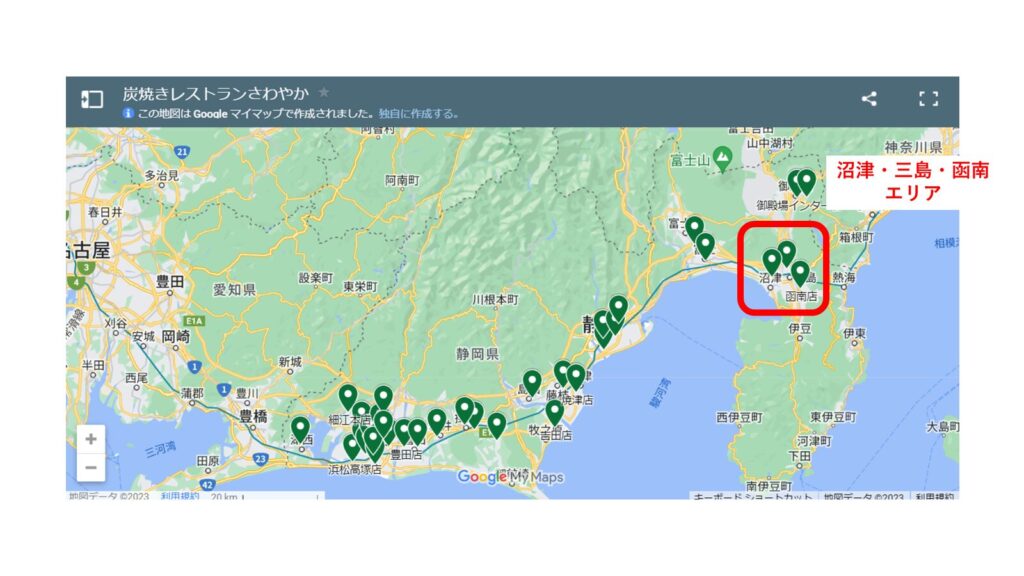Click the 東伊豆町 town label

[833, 417]
